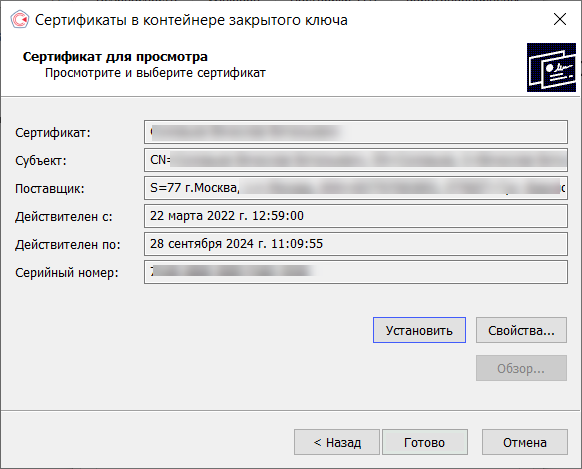The width and height of the screenshot is (582, 469).
Task: Click the Поставщик field with S=77 г.Москва
Action: tap(356, 188)
